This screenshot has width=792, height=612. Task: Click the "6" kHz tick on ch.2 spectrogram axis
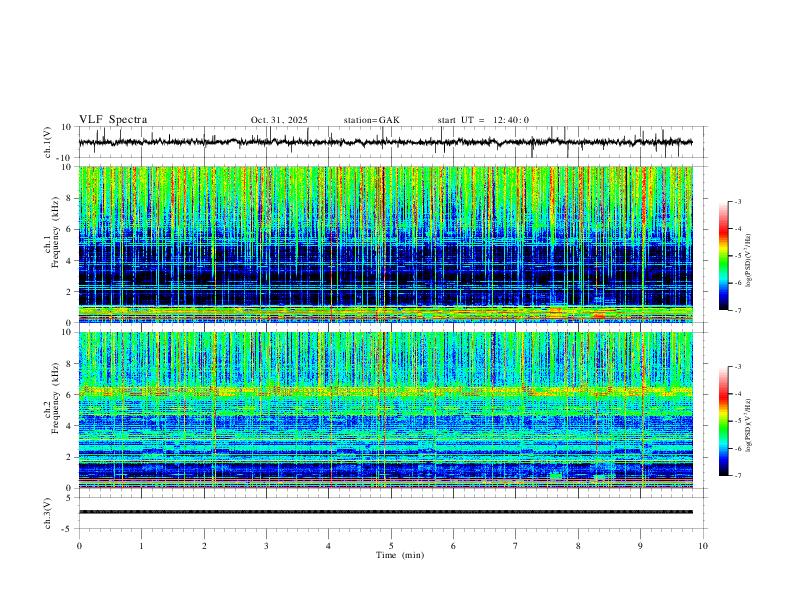click(70, 395)
